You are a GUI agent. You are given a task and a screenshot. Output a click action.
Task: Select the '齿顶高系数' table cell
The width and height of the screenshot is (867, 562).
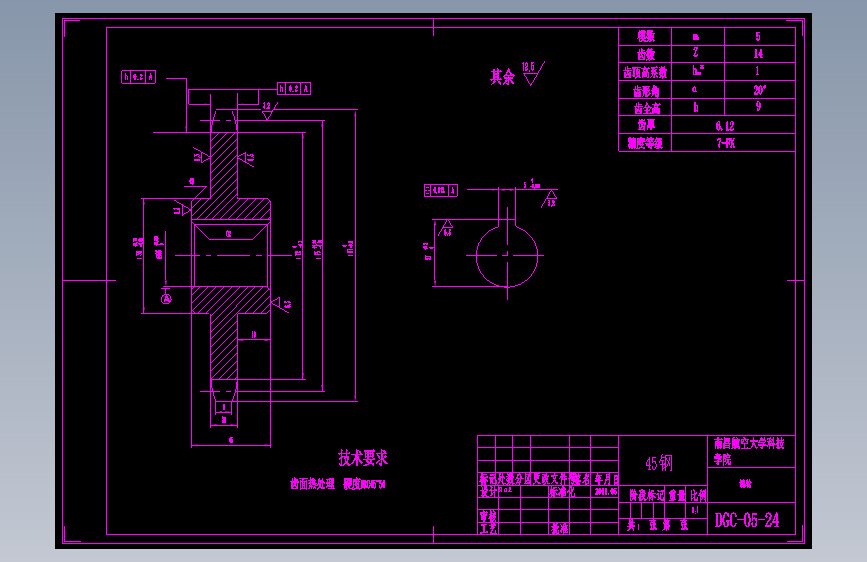pyautogui.click(x=645, y=72)
